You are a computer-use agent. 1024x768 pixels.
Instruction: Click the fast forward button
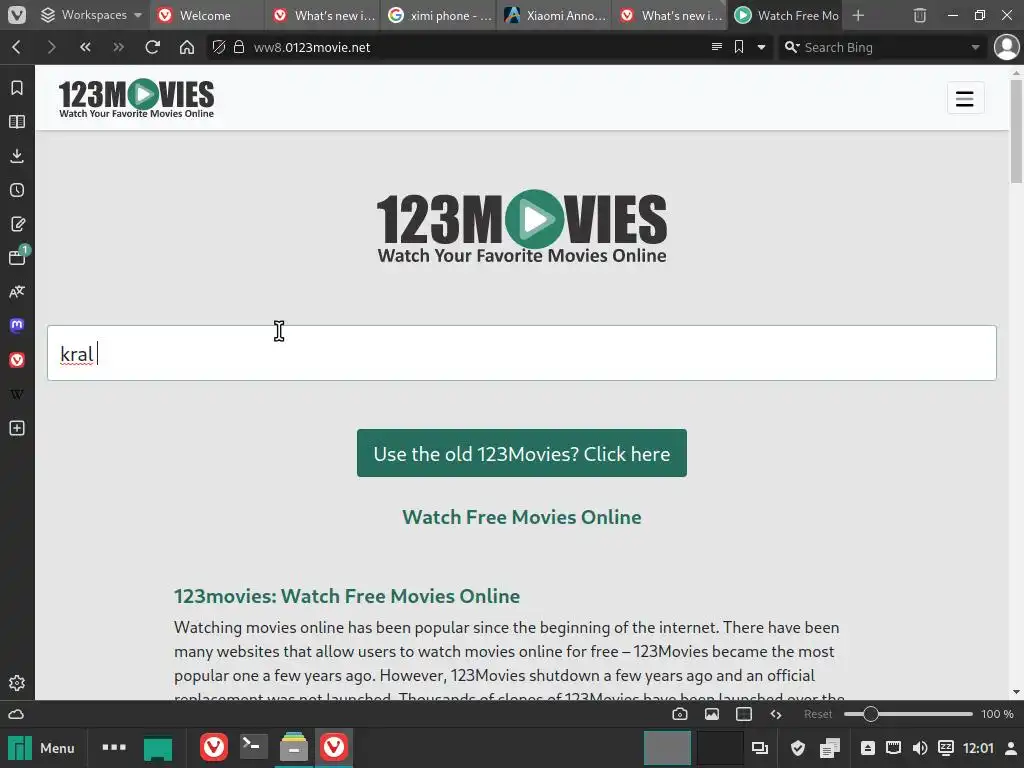[x=118, y=47]
